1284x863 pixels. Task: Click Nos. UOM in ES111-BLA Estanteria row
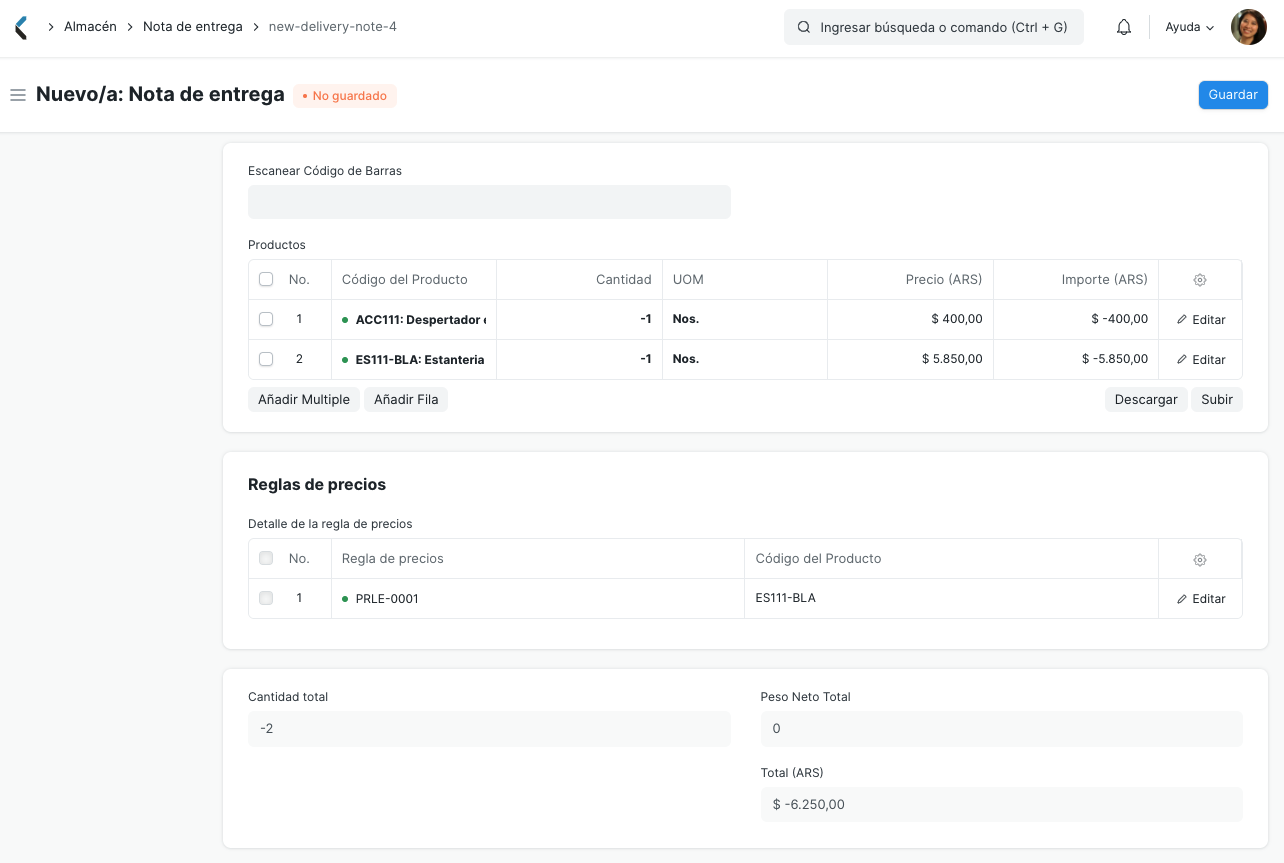coord(745,360)
